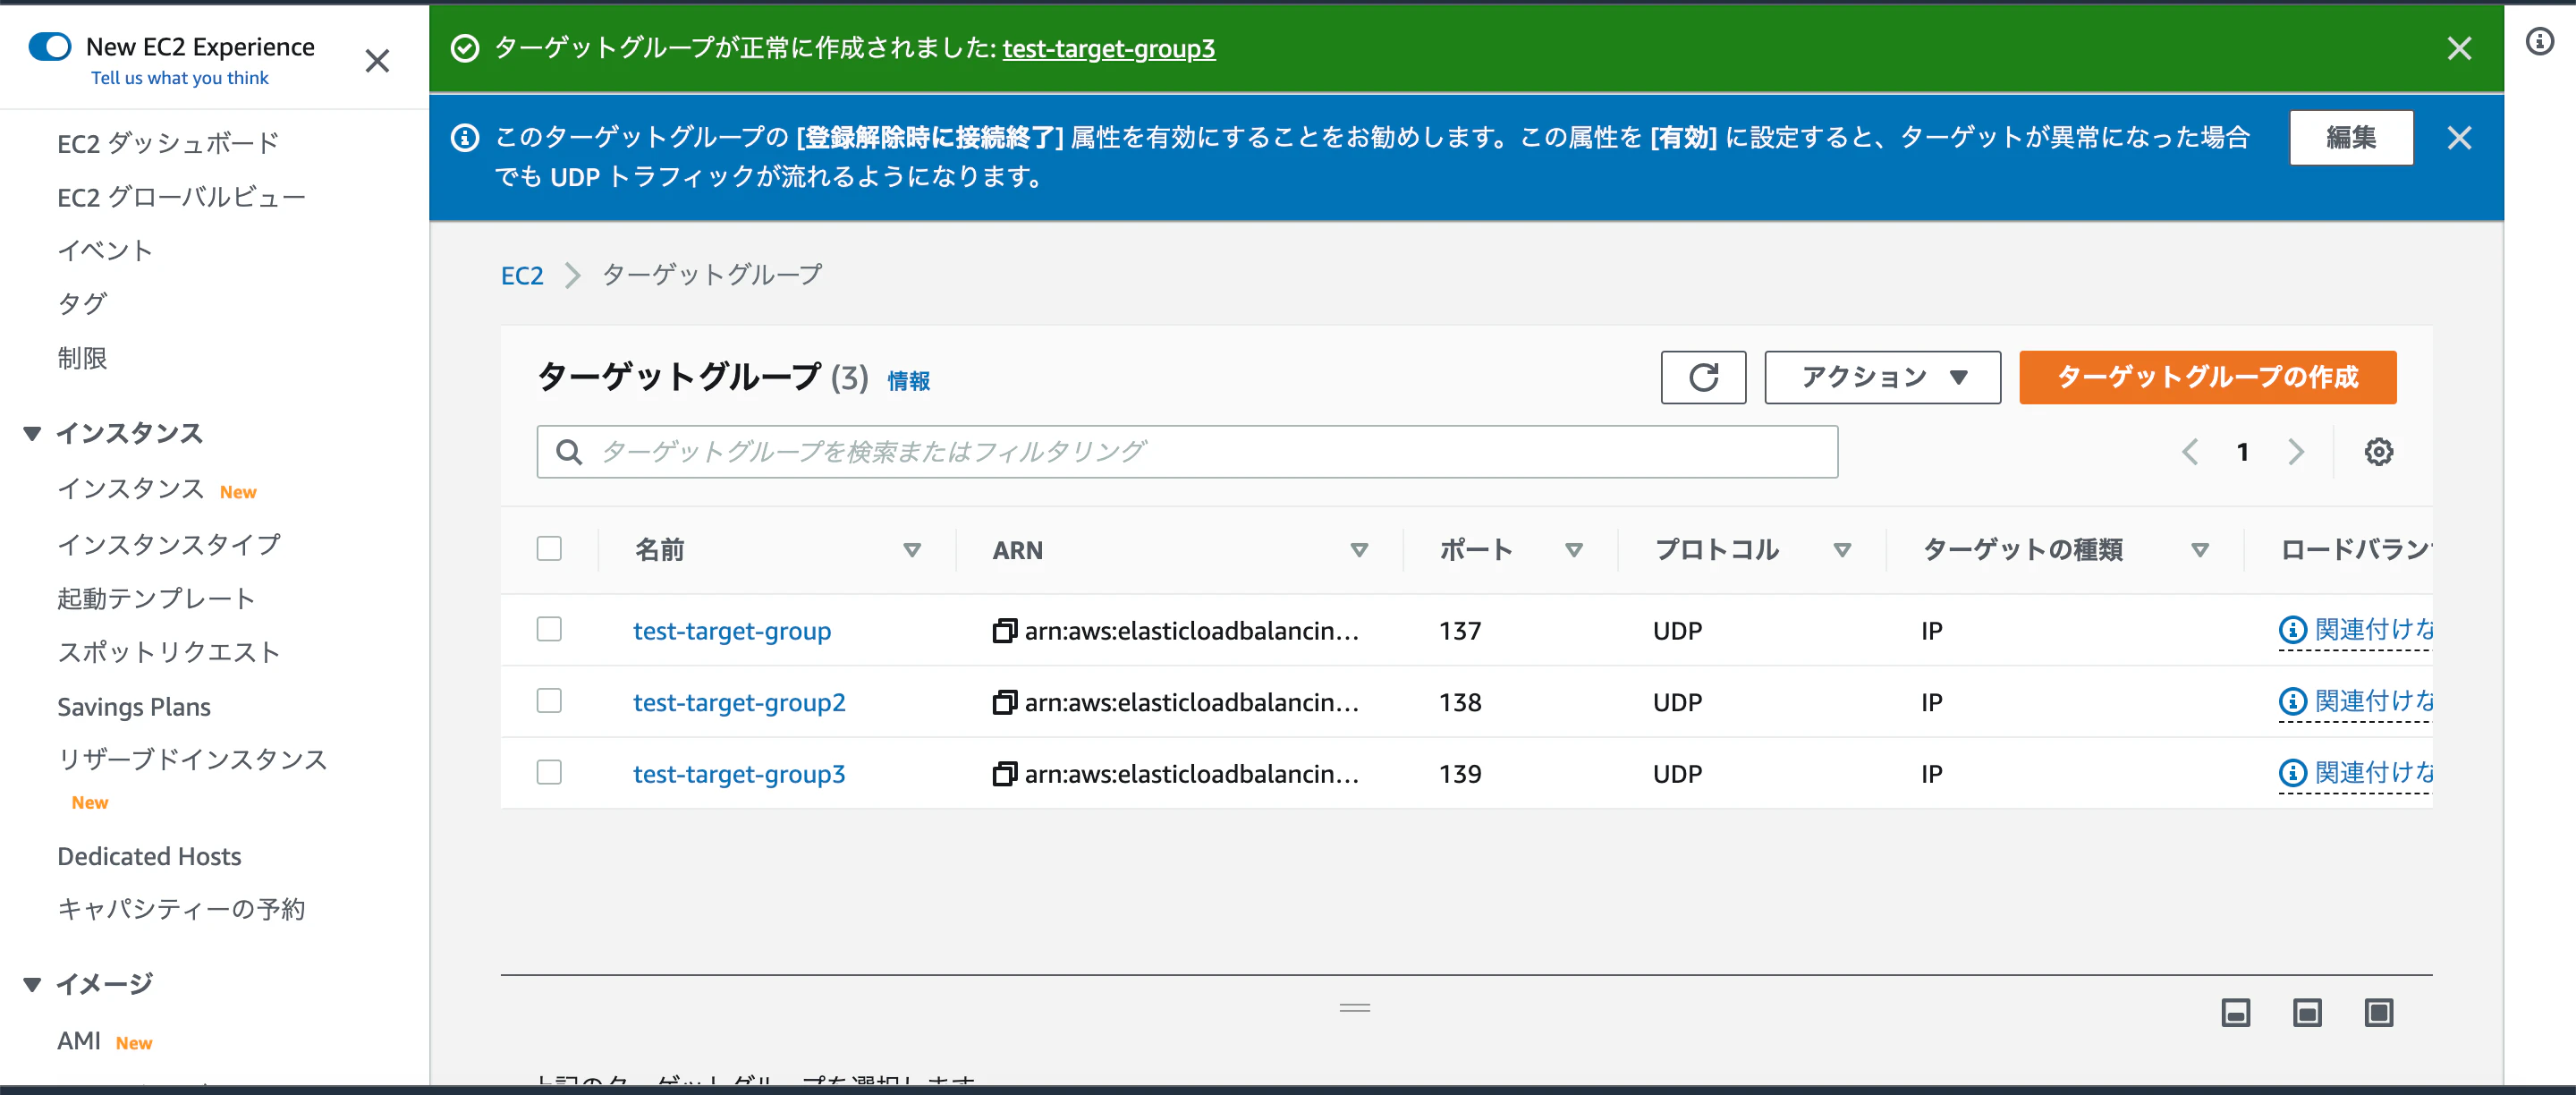Click EC2 breadcrumb link
Screen dimensions: 2576x1095
click(x=522, y=275)
